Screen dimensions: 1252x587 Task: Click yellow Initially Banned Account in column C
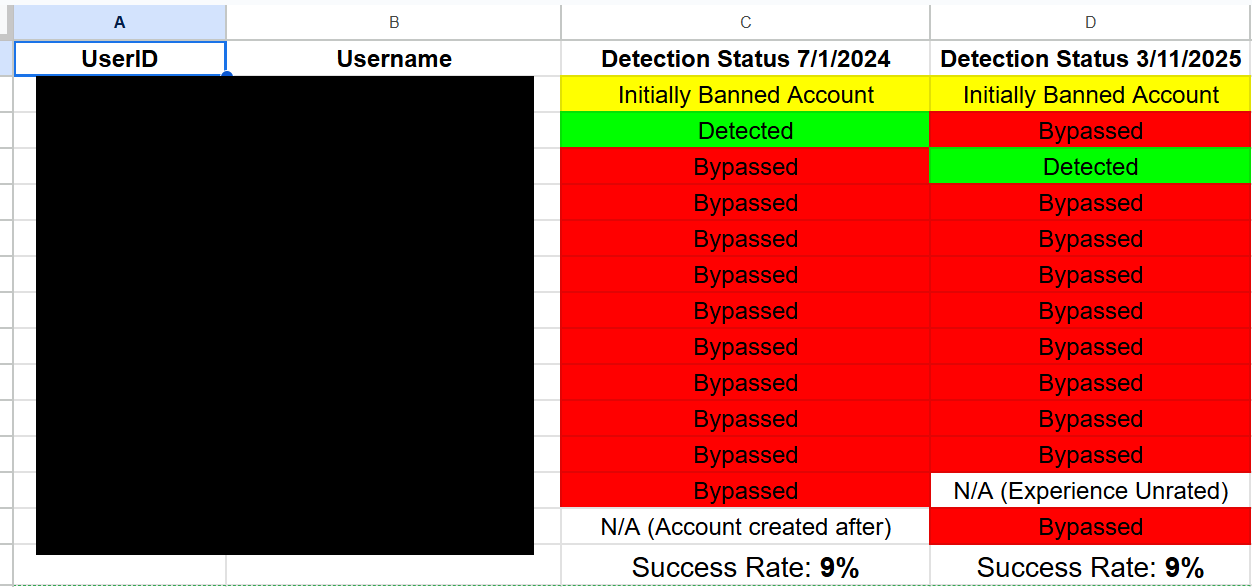click(745, 95)
